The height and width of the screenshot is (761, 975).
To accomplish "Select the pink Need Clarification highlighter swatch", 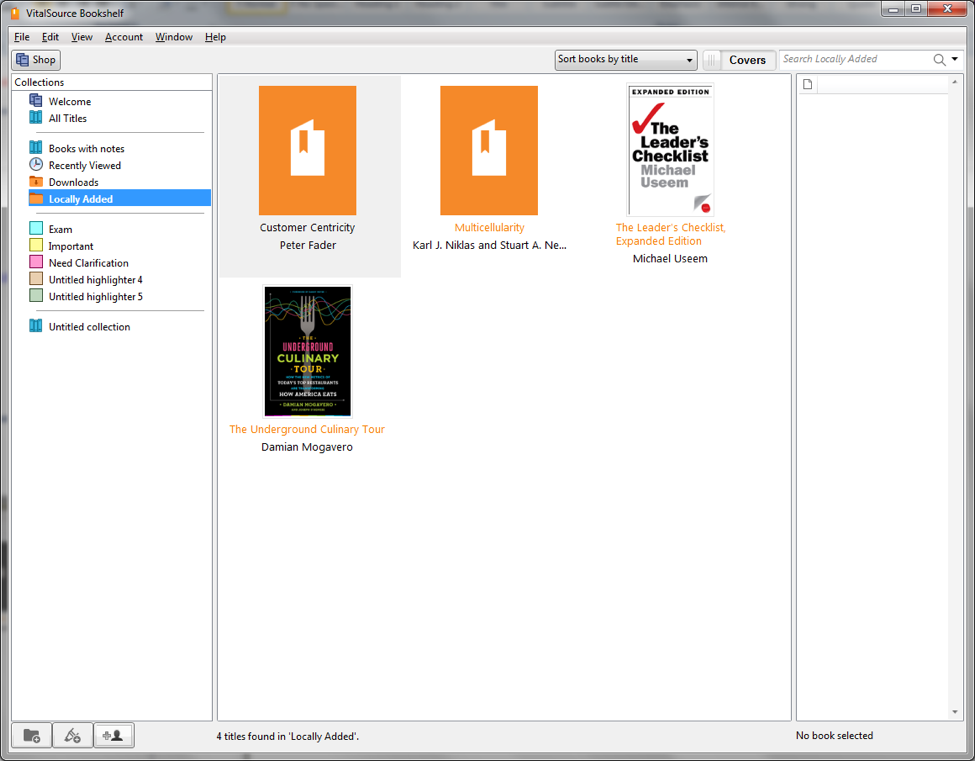I will [36, 263].
